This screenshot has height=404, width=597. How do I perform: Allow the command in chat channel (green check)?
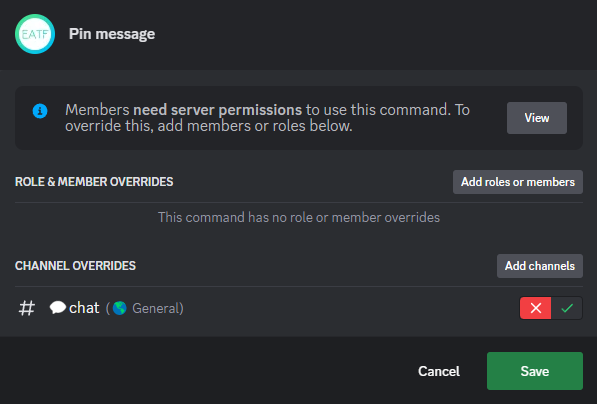click(567, 308)
